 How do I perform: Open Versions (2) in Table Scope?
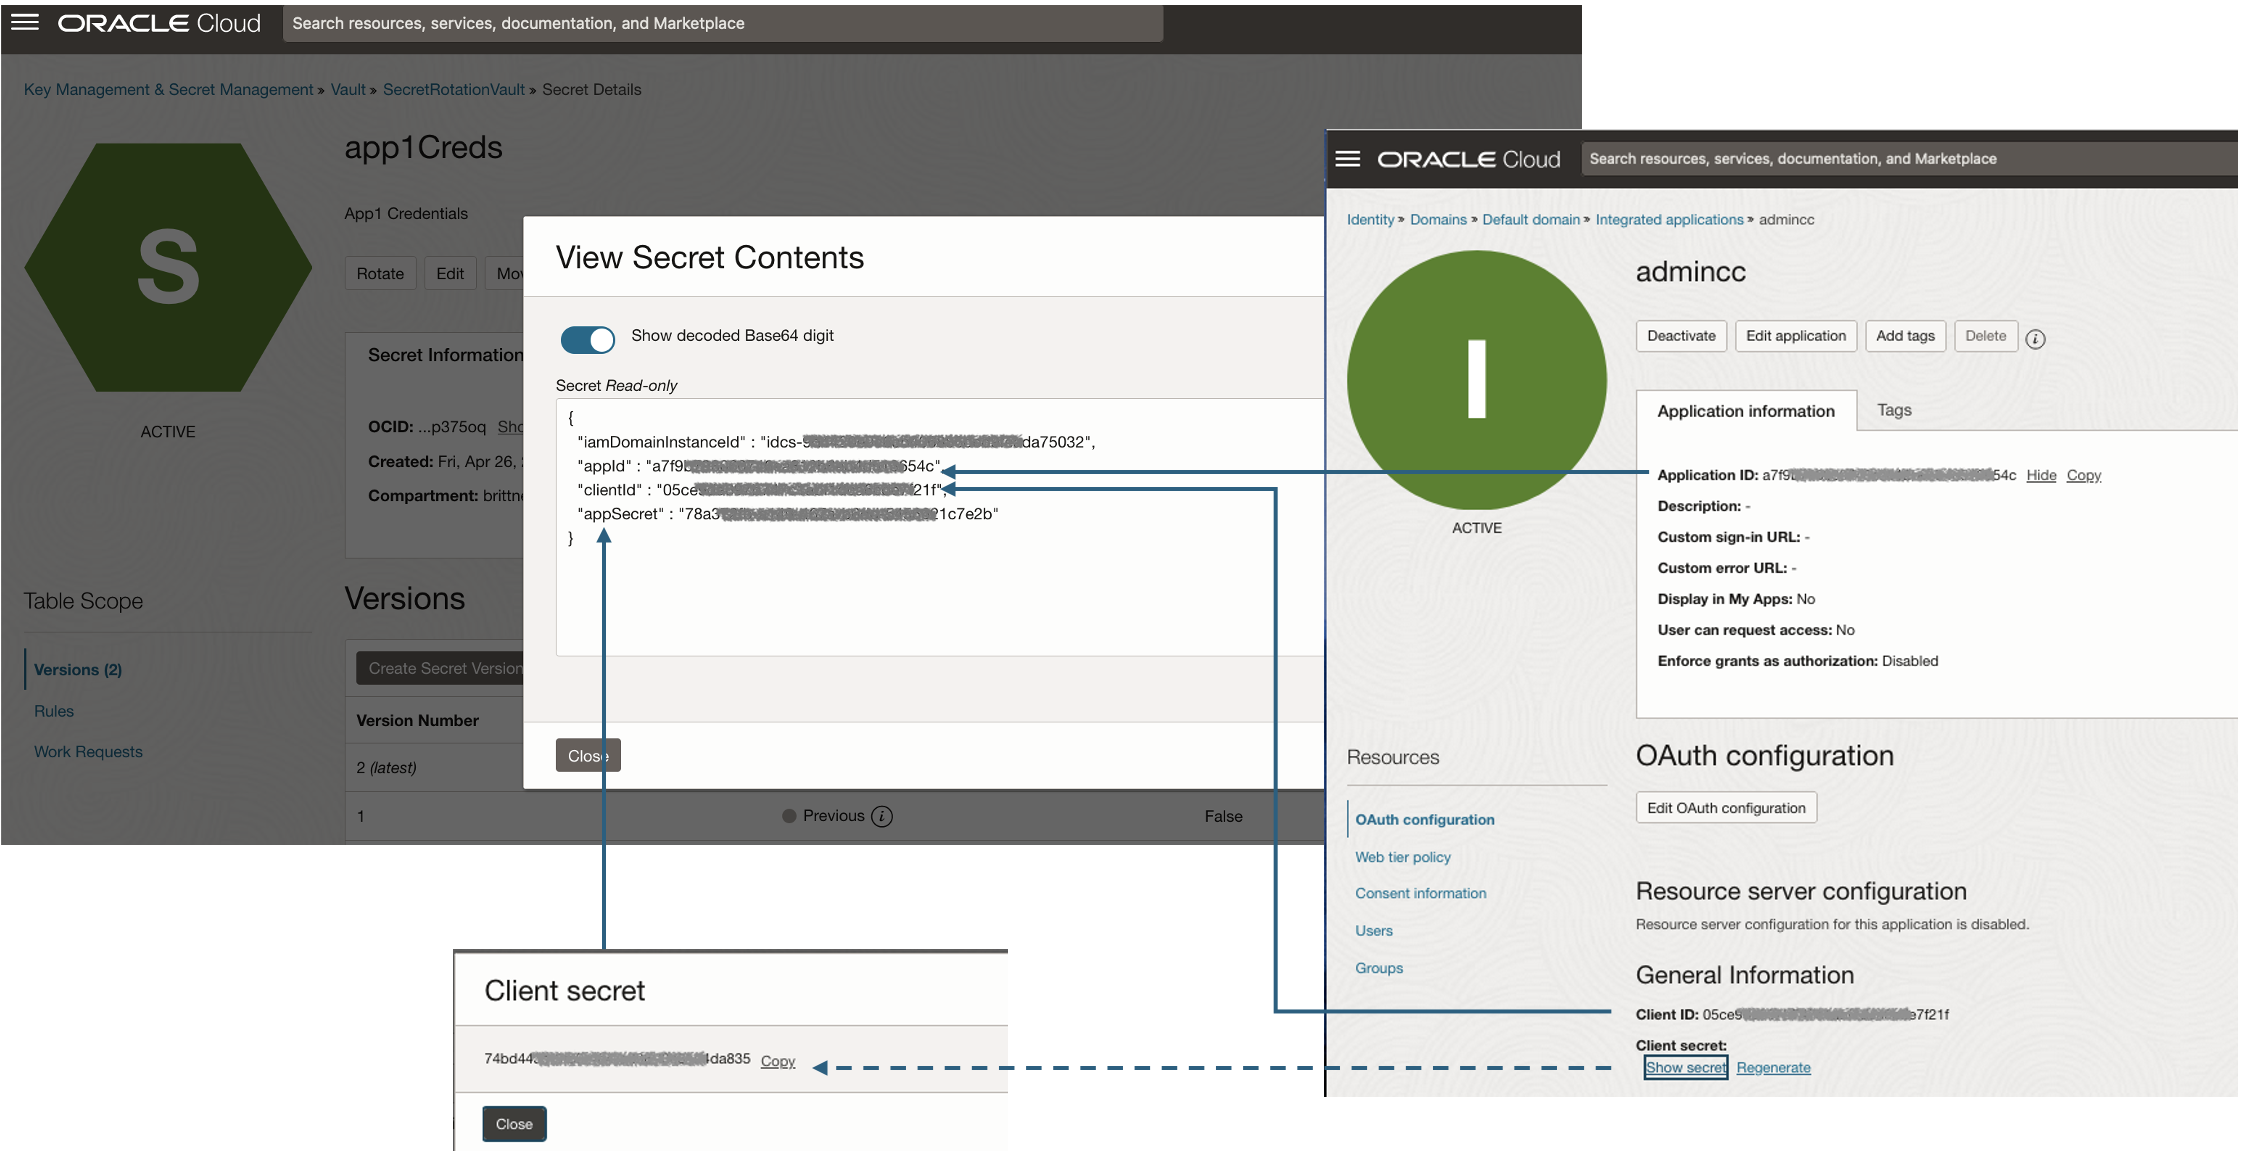click(78, 670)
